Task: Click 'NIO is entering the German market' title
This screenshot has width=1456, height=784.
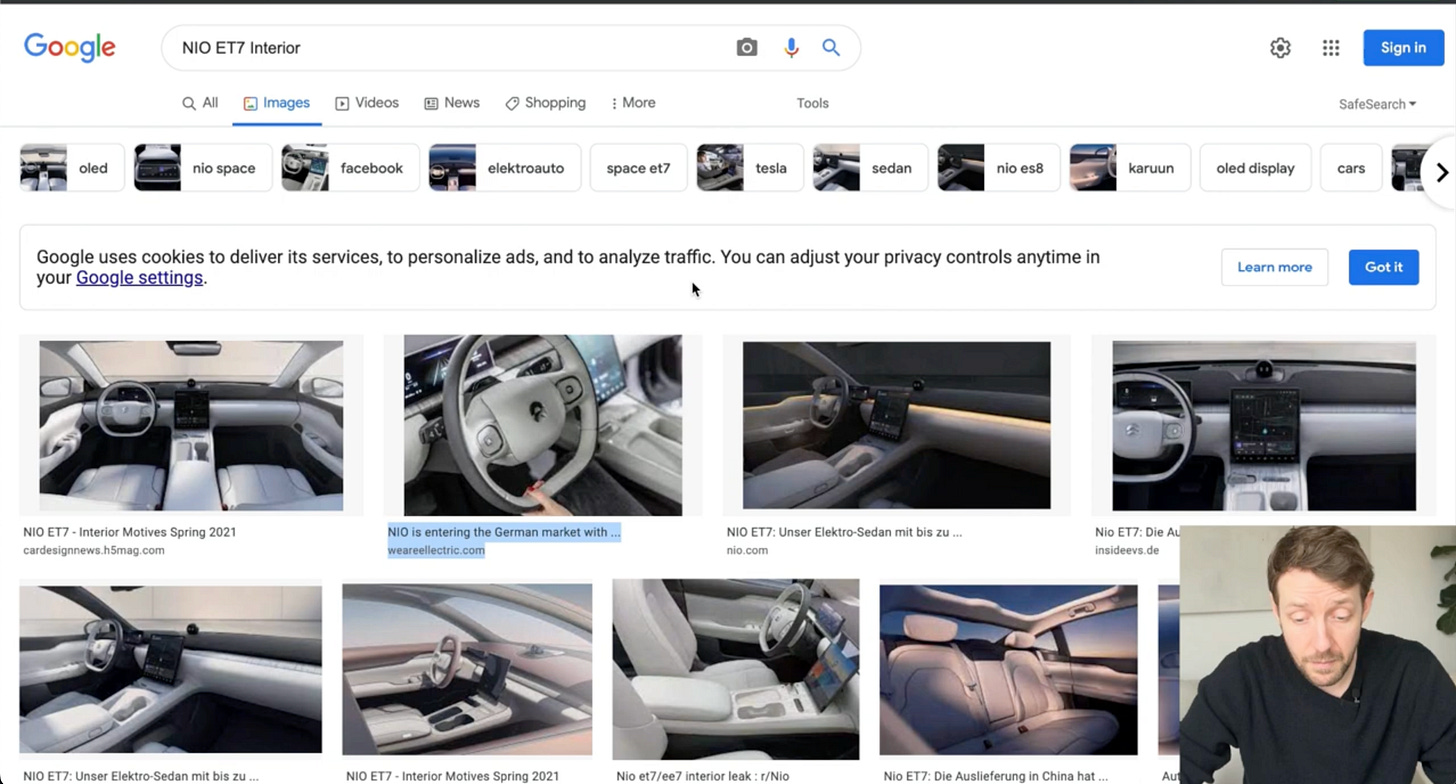Action: pyautogui.click(x=504, y=532)
